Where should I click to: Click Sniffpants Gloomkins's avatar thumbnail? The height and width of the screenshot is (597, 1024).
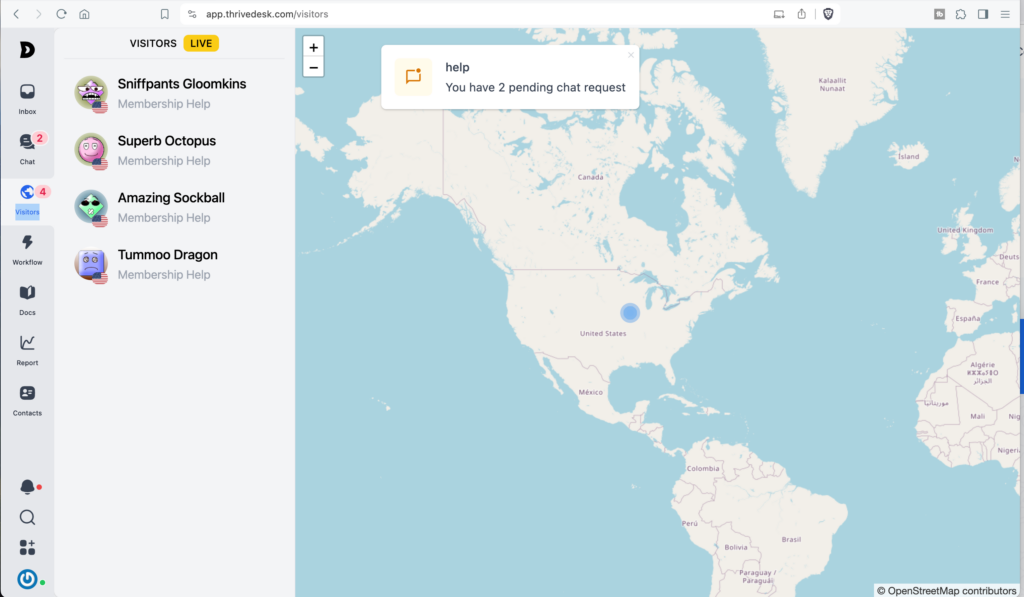tap(91, 93)
